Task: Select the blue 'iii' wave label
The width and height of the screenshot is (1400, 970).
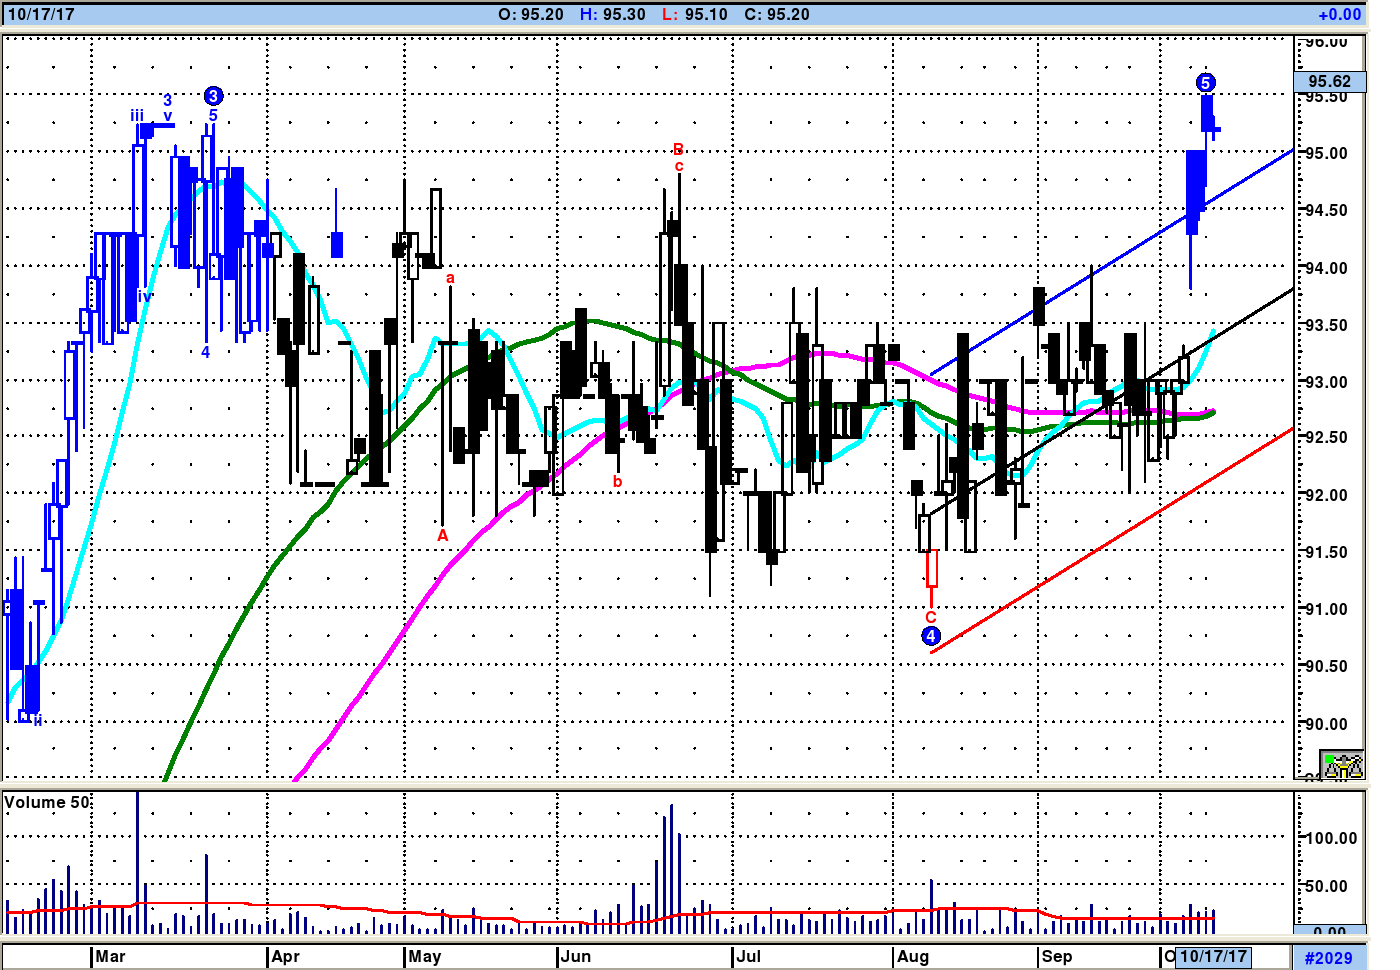Action: (x=137, y=116)
